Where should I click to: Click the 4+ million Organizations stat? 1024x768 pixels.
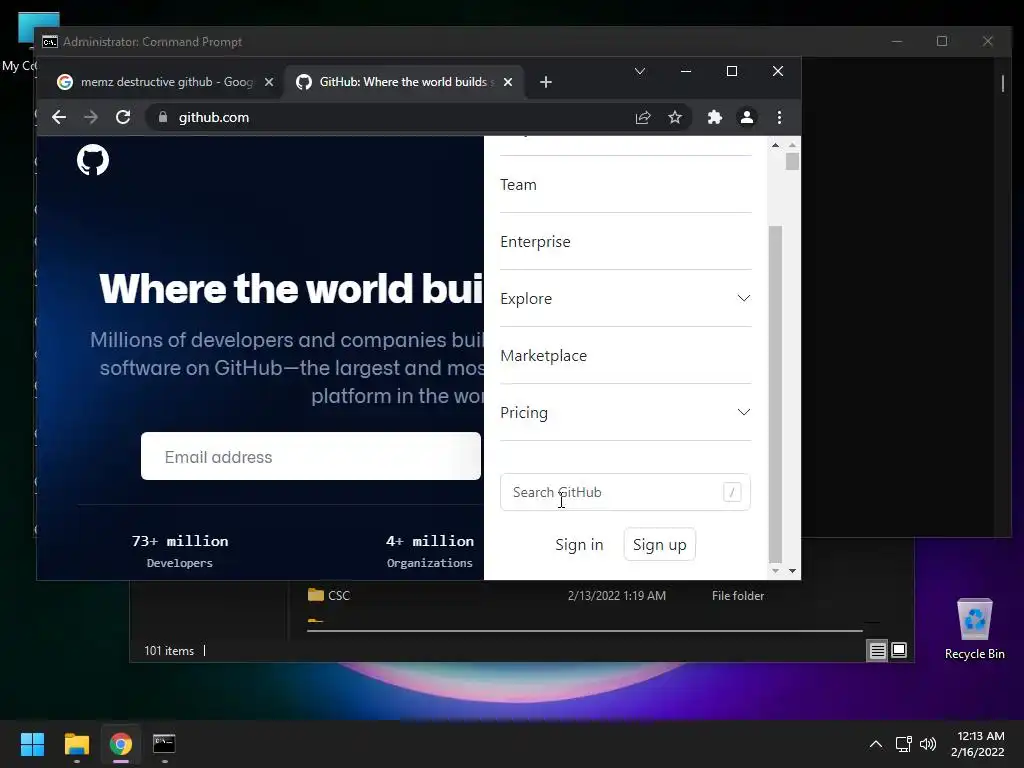pos(430,551)
